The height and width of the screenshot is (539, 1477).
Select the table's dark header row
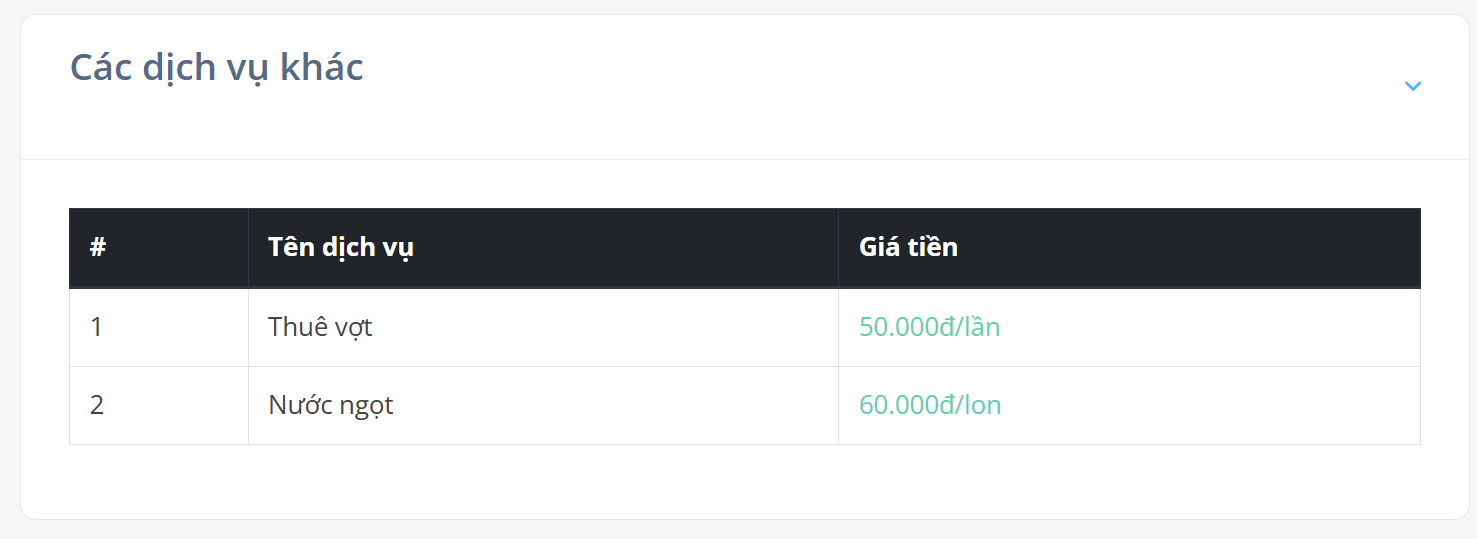click(745, 247)
